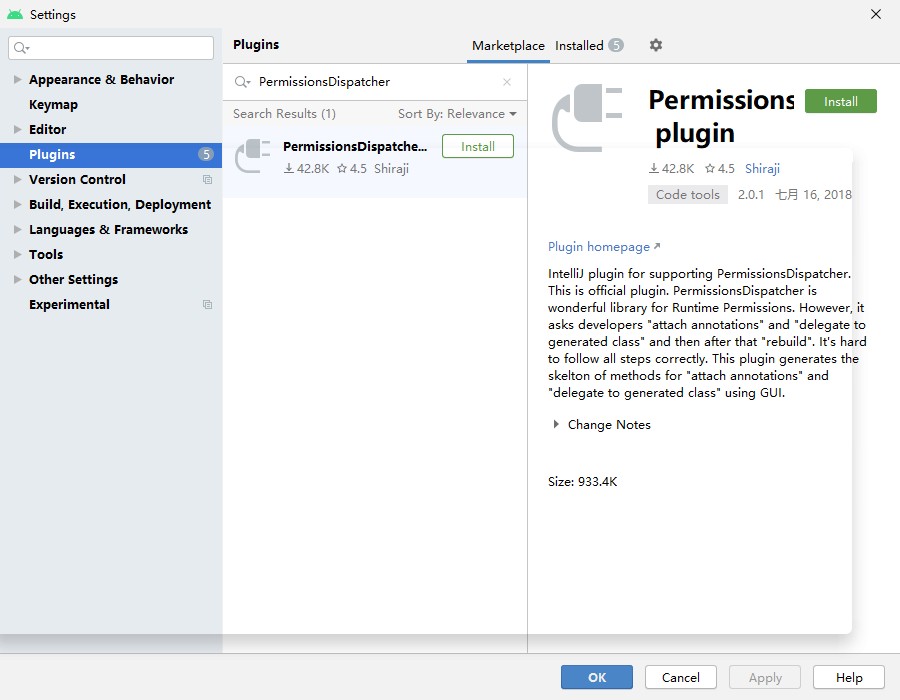Click the copy icon beside Experimental
Screen dimensions: 900x700
tap(207, 305)
